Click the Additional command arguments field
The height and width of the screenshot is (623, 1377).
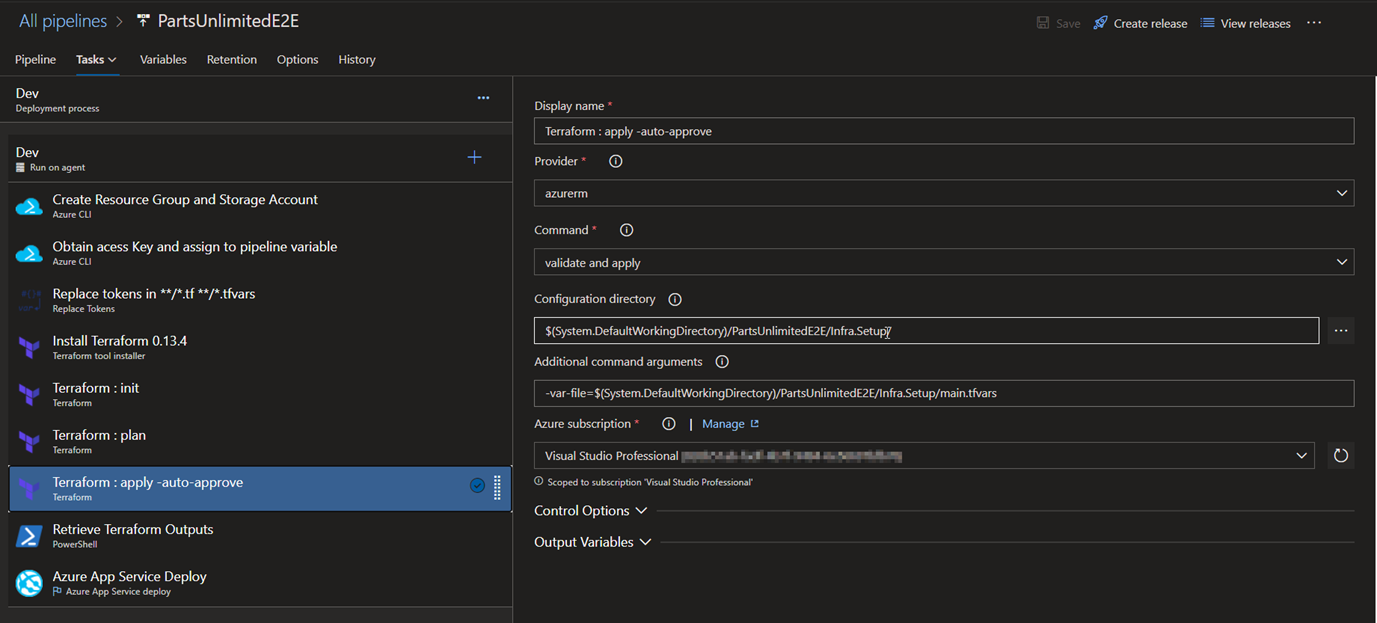(944, 393)
